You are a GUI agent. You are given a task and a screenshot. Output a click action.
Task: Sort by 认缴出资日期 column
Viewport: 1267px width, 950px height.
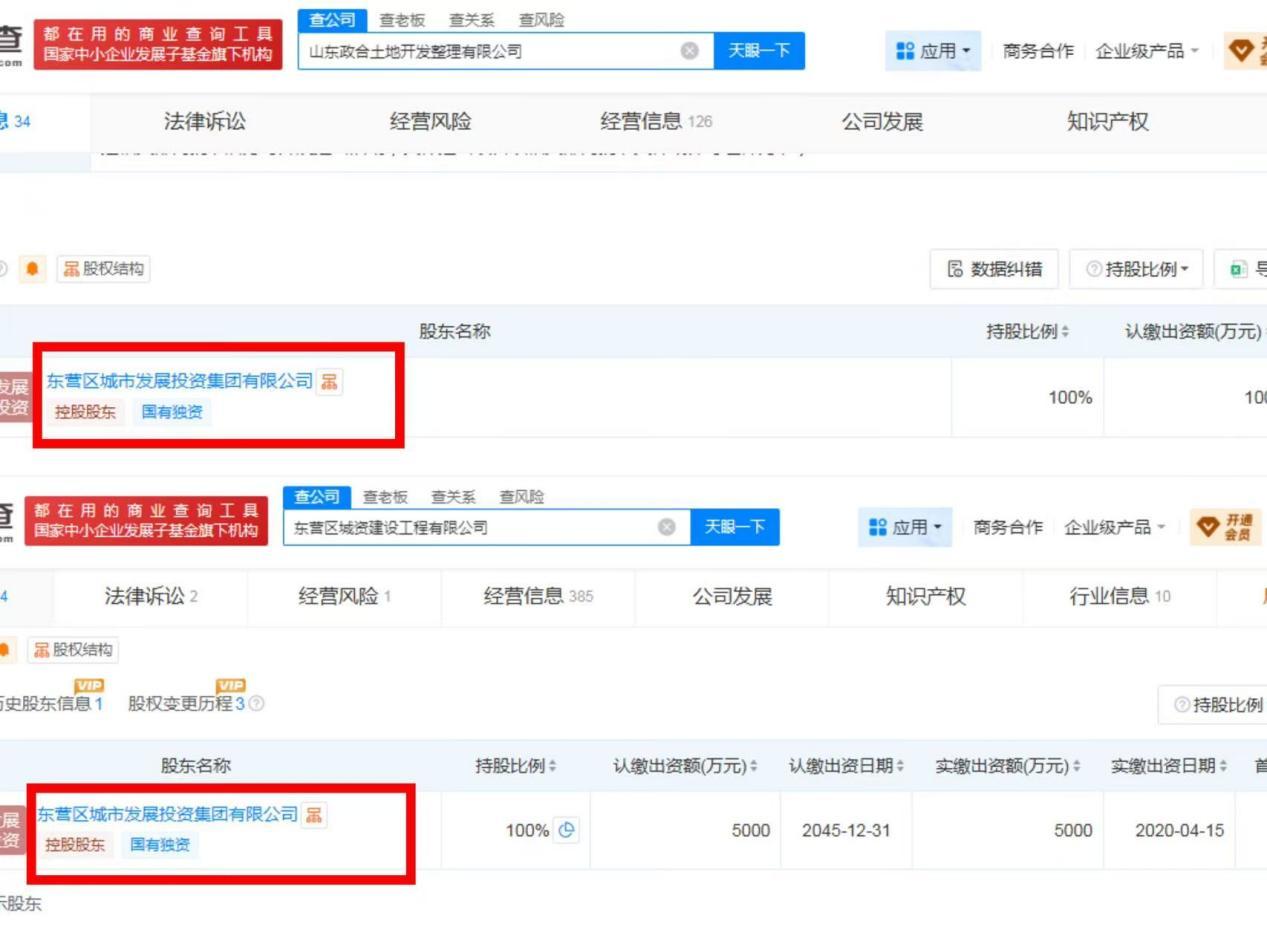900,766
